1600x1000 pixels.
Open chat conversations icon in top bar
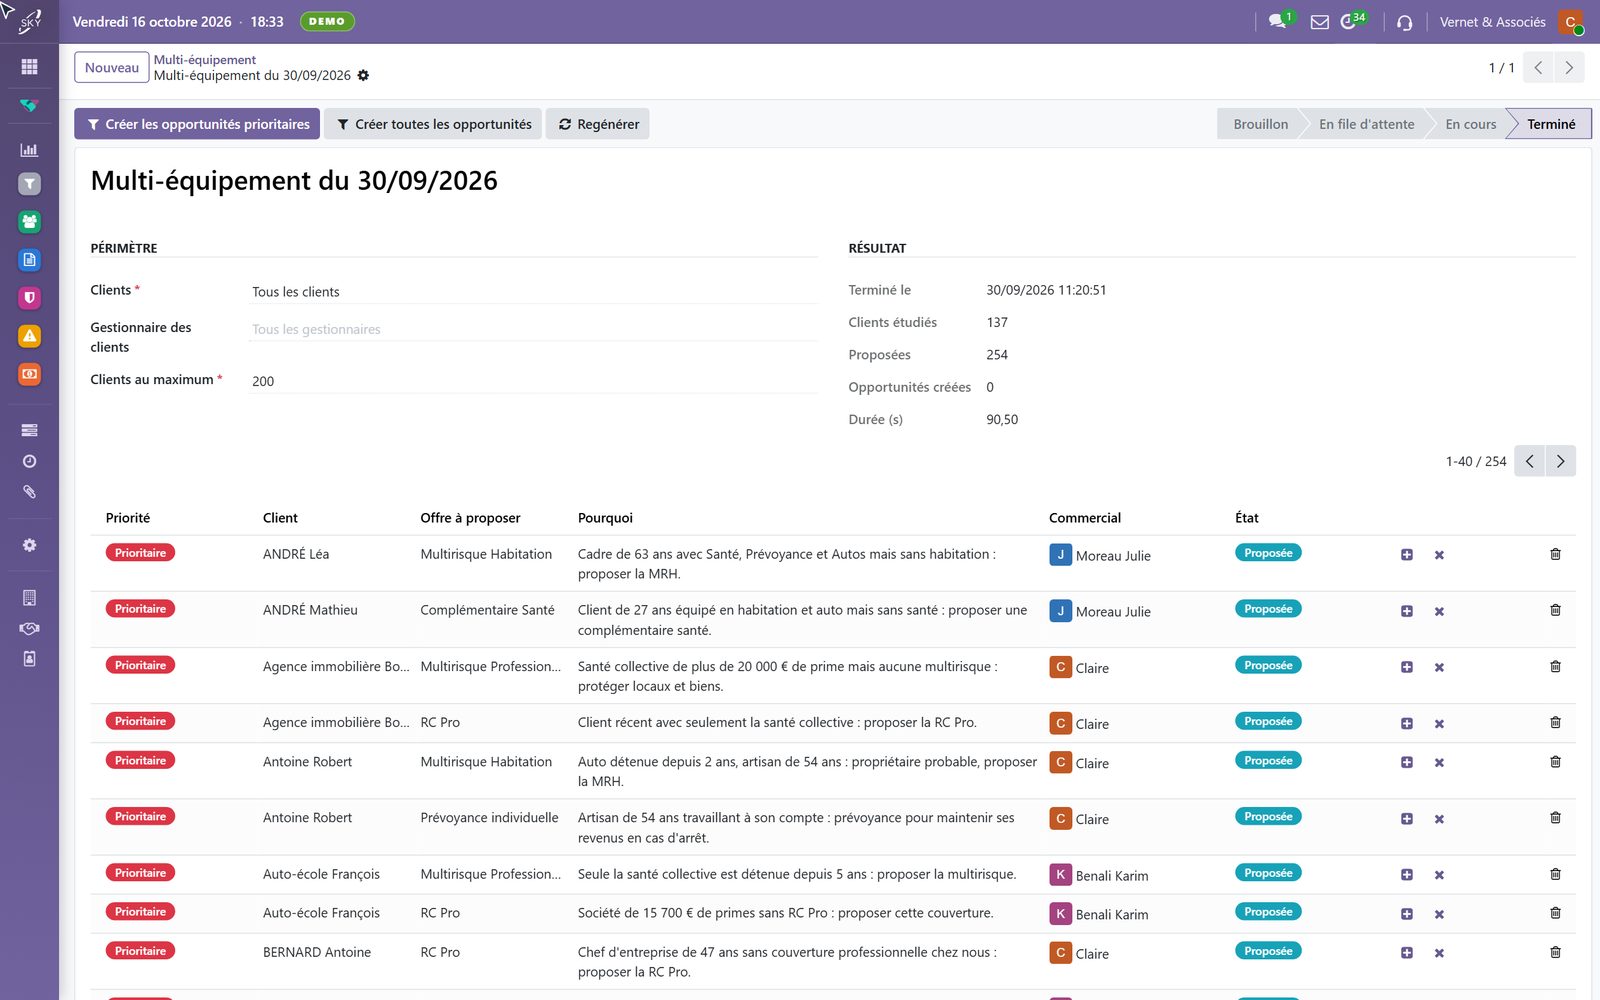point(1279,21)
